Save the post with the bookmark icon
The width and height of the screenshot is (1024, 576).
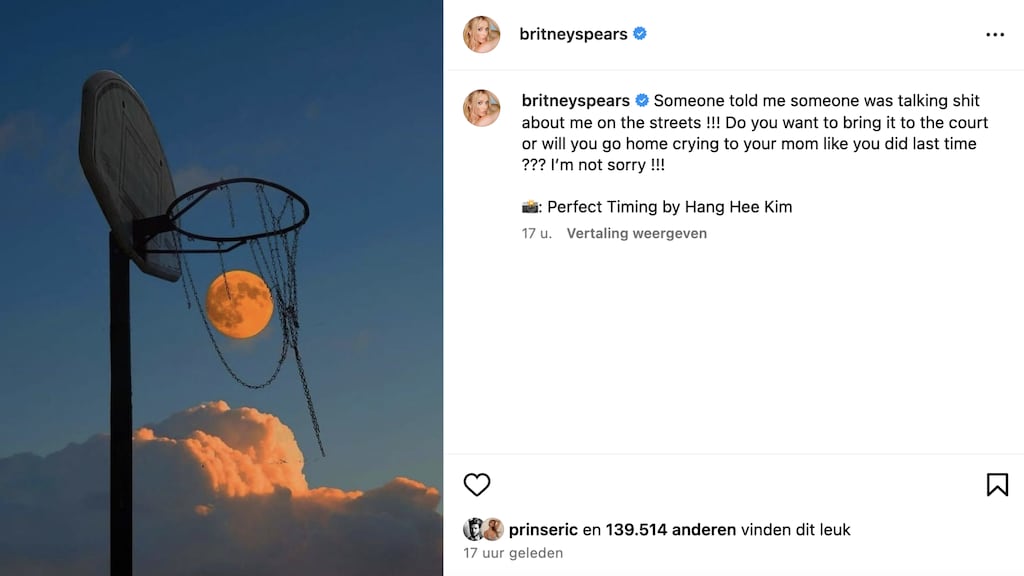click(997, 485)
